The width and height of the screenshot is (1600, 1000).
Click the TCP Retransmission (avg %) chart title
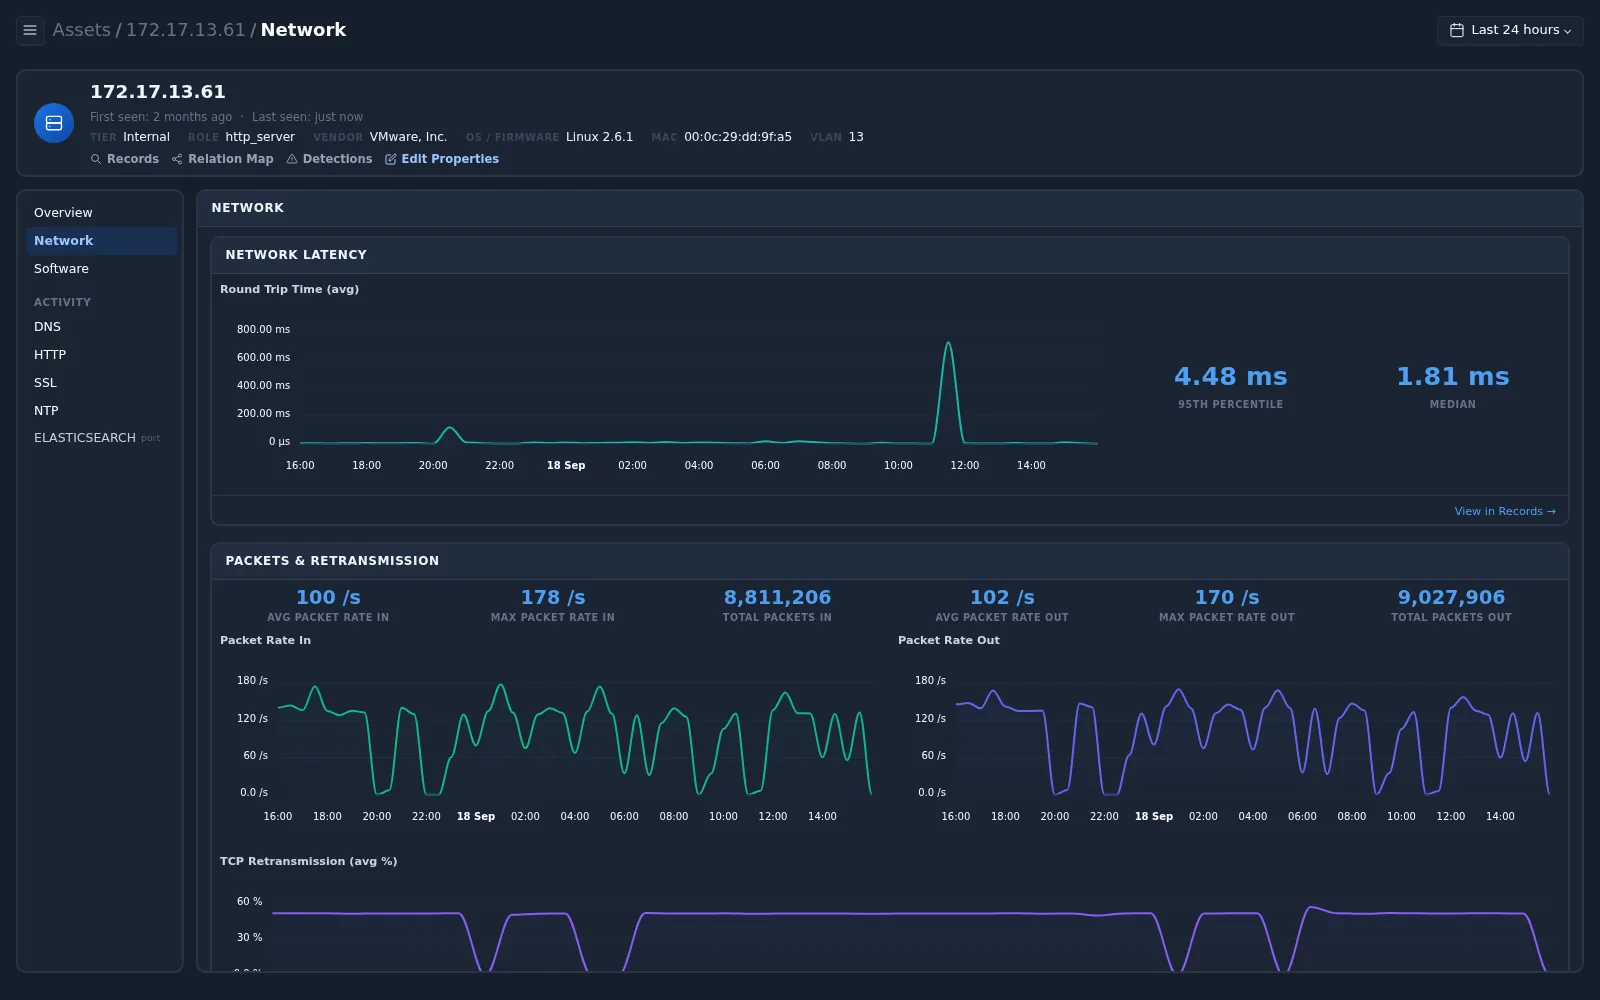pos(308,861)
